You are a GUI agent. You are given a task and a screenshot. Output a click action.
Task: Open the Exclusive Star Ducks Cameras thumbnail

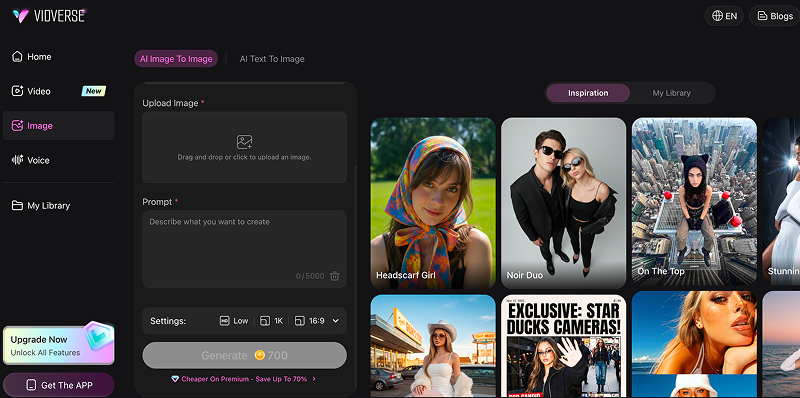click(x=563, y=346)
